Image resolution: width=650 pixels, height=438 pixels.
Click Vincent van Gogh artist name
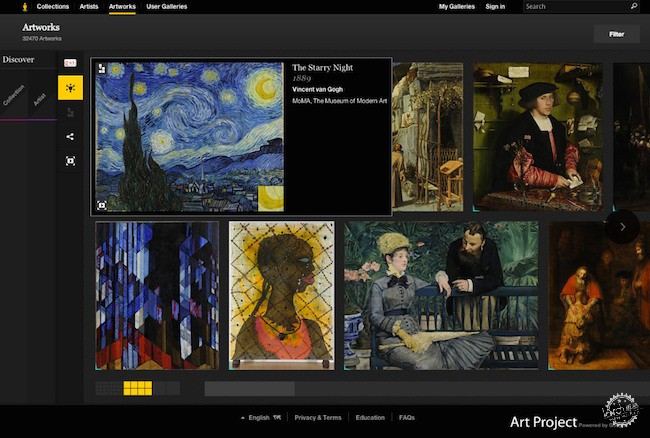click(x=318, y=89)
